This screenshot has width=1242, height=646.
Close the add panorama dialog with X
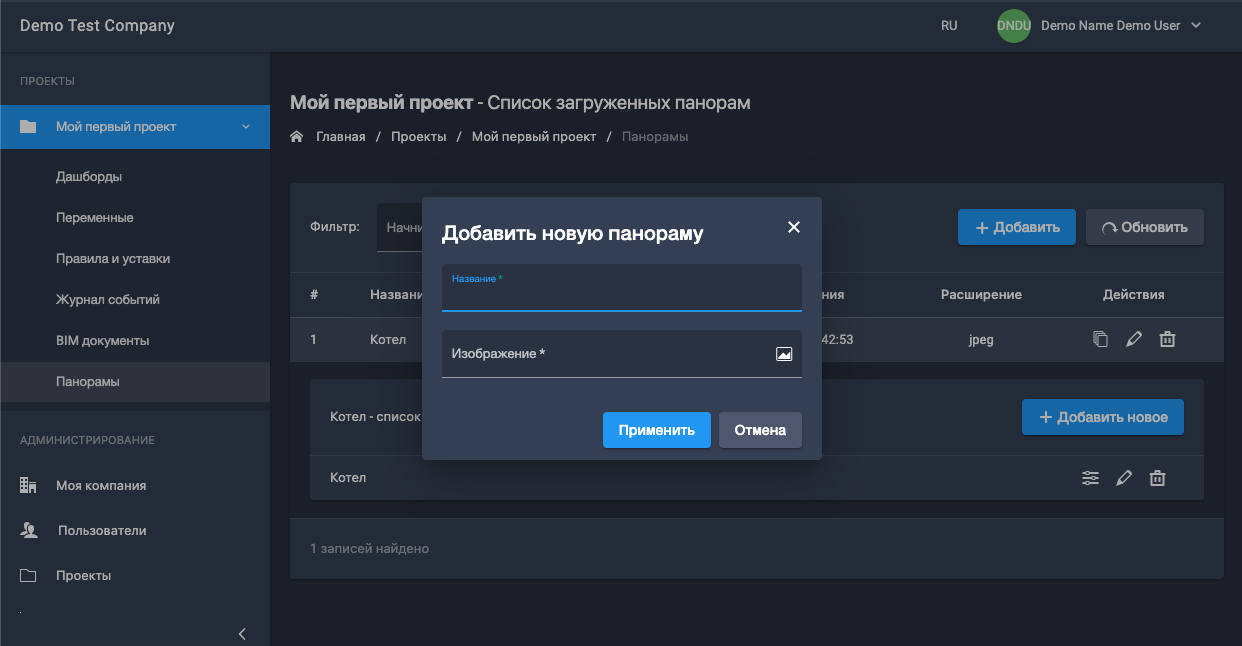coord(794,227)
